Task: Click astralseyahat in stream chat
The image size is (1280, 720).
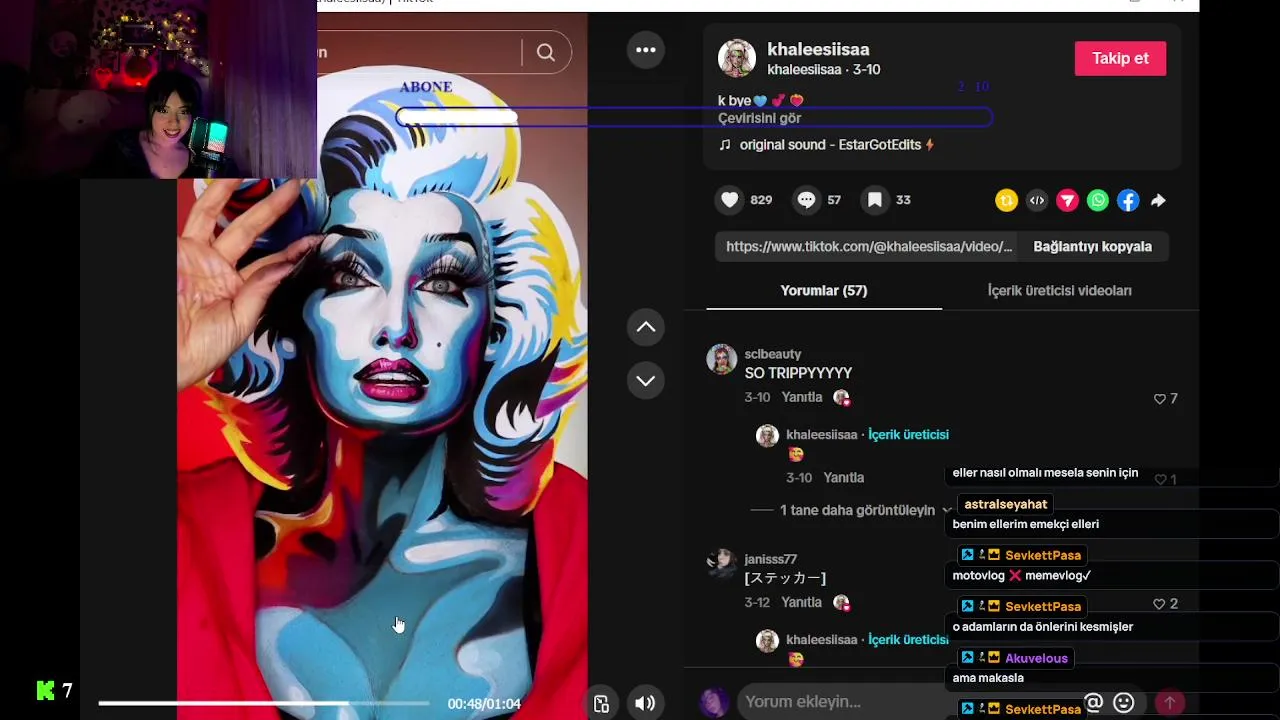Action: pyautogui.click(x=1006, y=504)
